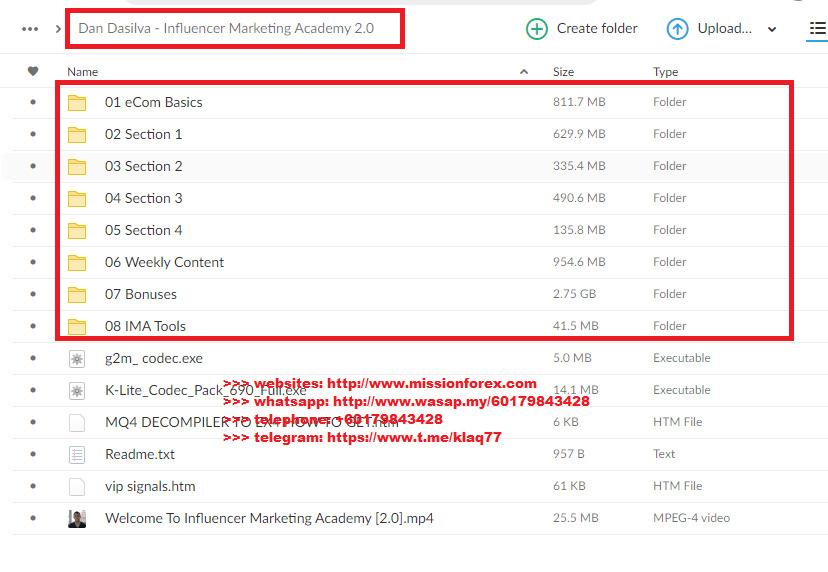This screenshot has width=828, height=572.
Task: Click the heart favorites column header
Action: [x=33, y=72]
